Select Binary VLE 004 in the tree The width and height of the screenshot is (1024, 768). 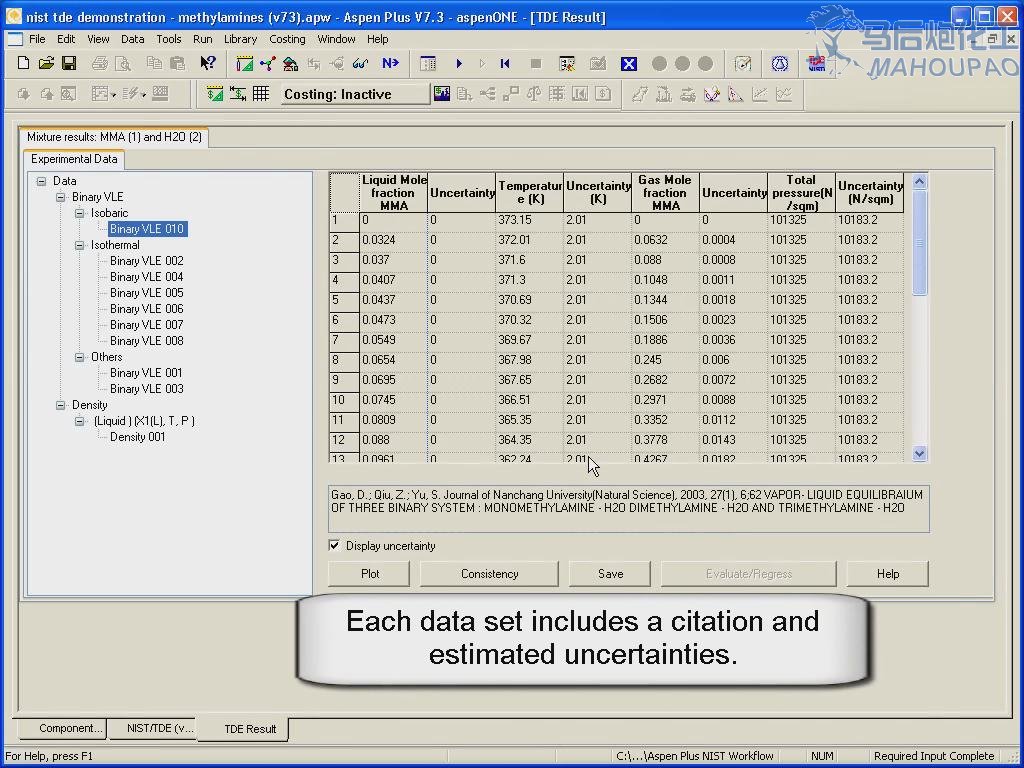click(x=146, y=277)
